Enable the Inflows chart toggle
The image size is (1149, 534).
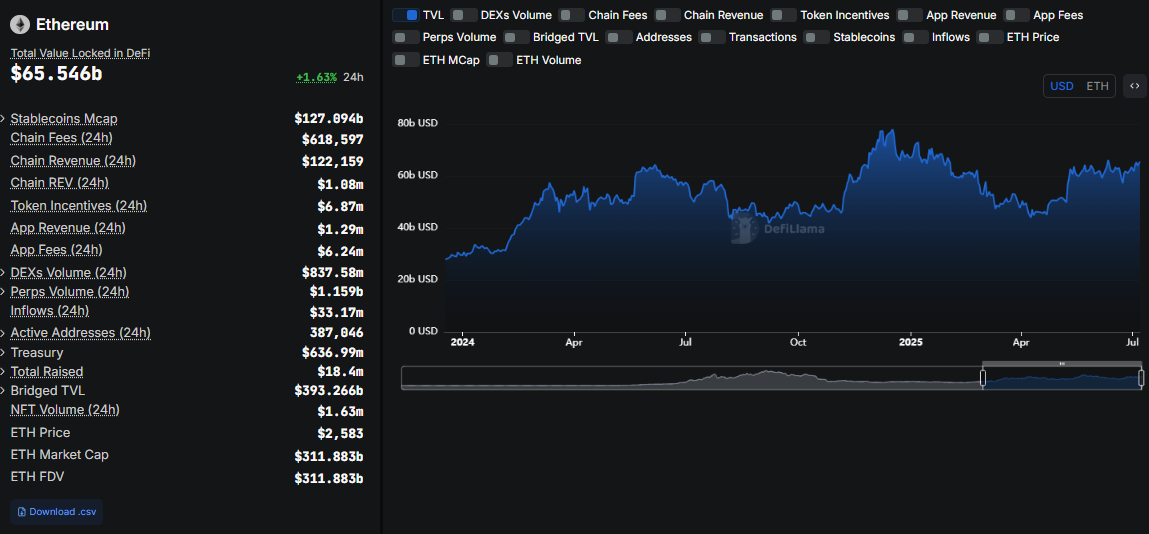915,37
